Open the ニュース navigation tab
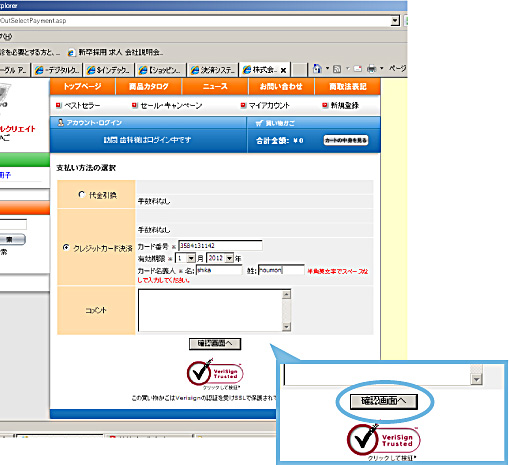This screenshot has width=509, height=465. [215, 87]
